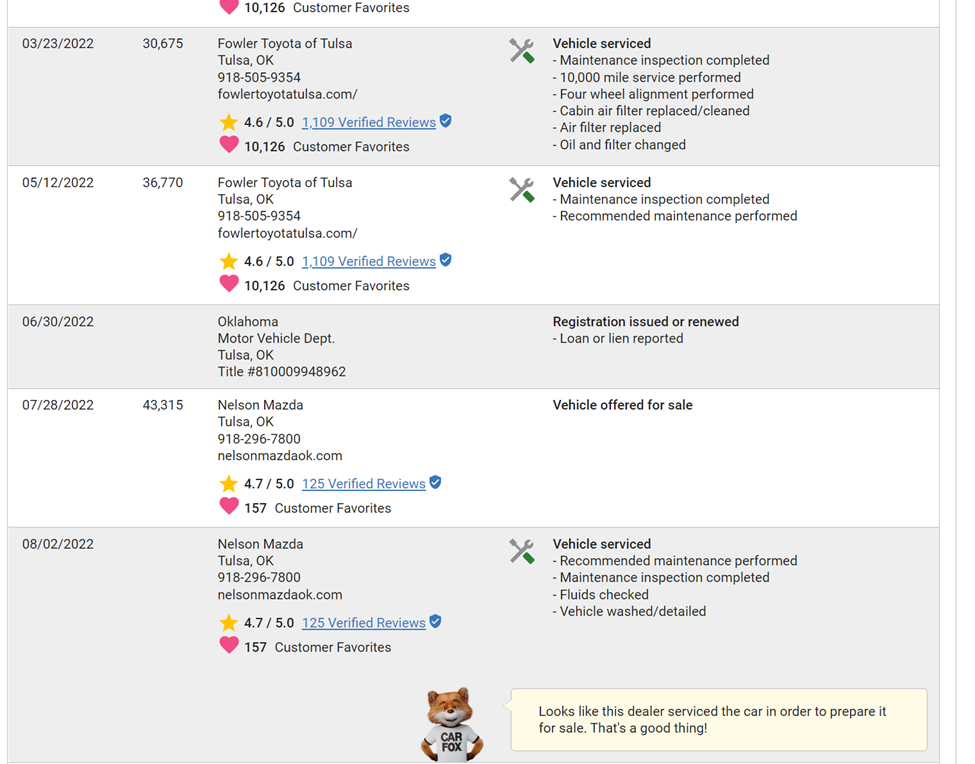Click the verified shield badge in 03/23/2022 row
975x764 pixels.
click(x=446, y=121)
